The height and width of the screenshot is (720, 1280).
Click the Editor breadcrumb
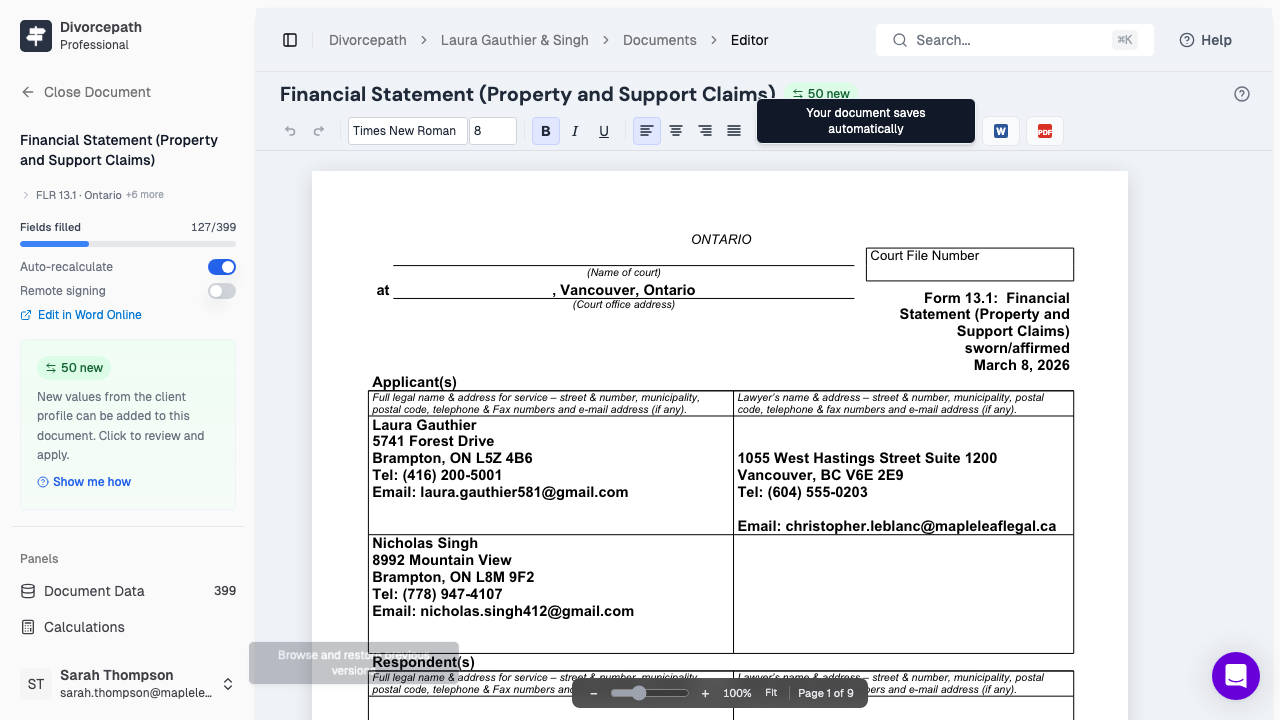[x=750, y=40]
